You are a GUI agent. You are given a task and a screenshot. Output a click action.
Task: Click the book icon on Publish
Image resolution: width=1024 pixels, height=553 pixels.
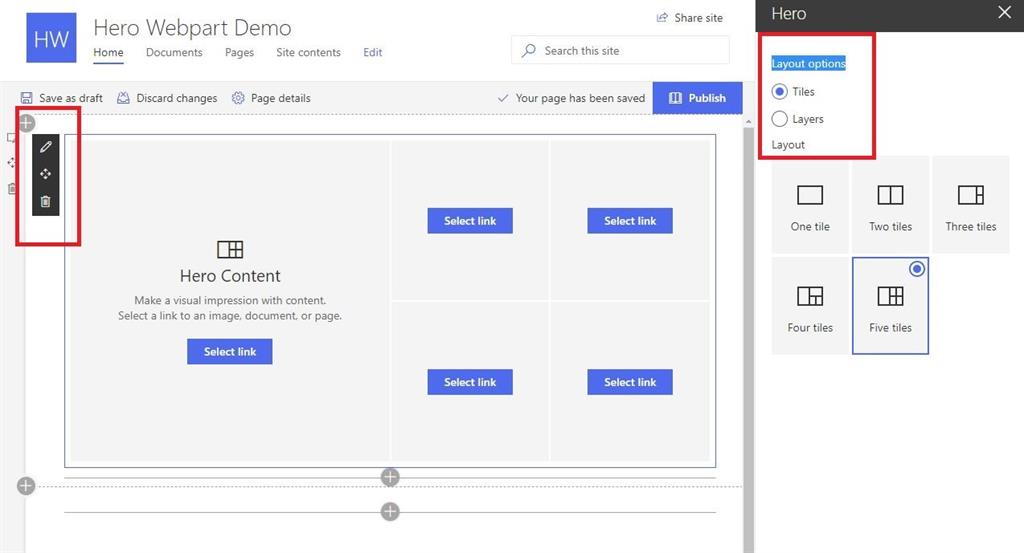675,98
